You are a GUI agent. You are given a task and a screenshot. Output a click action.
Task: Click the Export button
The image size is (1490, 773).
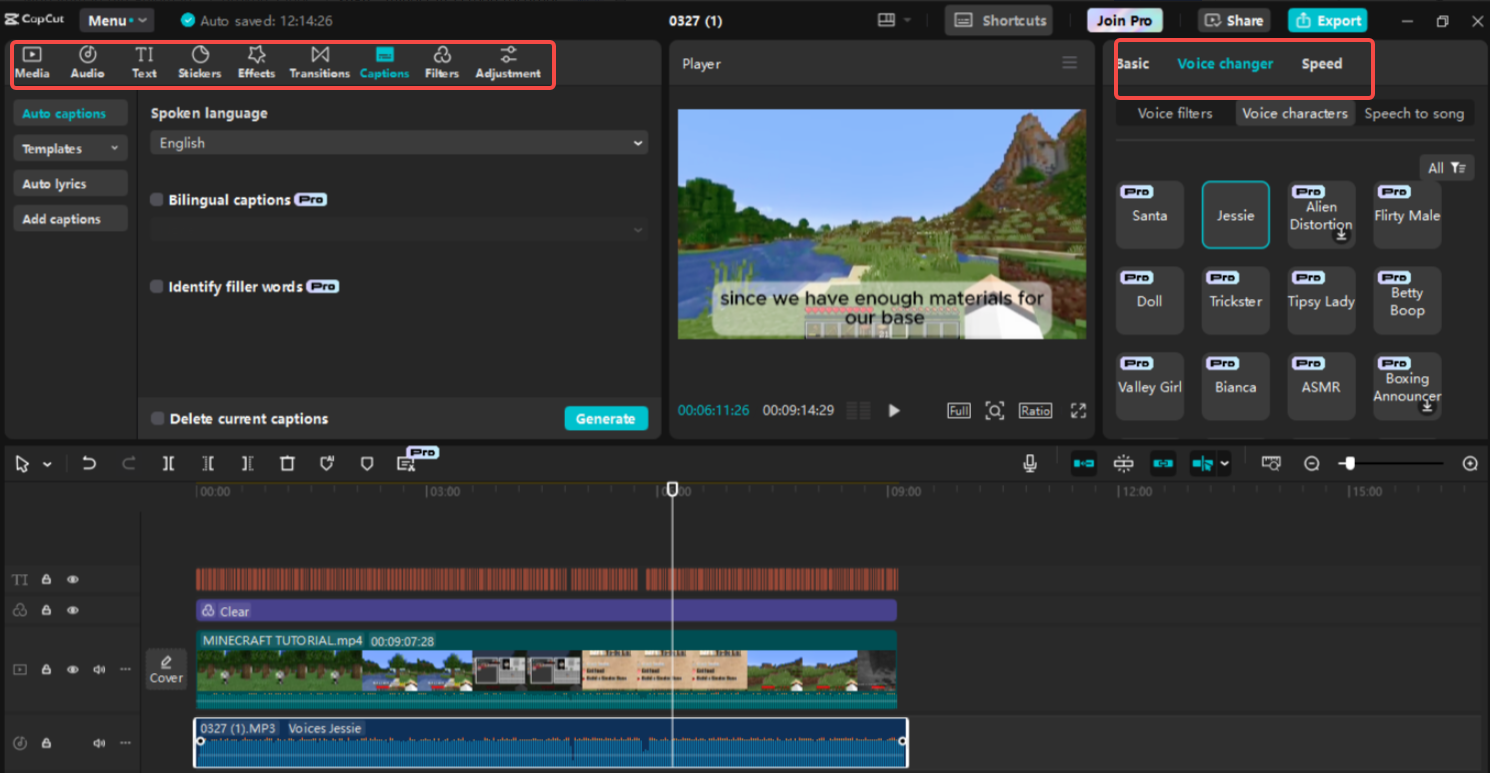[x=1327, y=20]
